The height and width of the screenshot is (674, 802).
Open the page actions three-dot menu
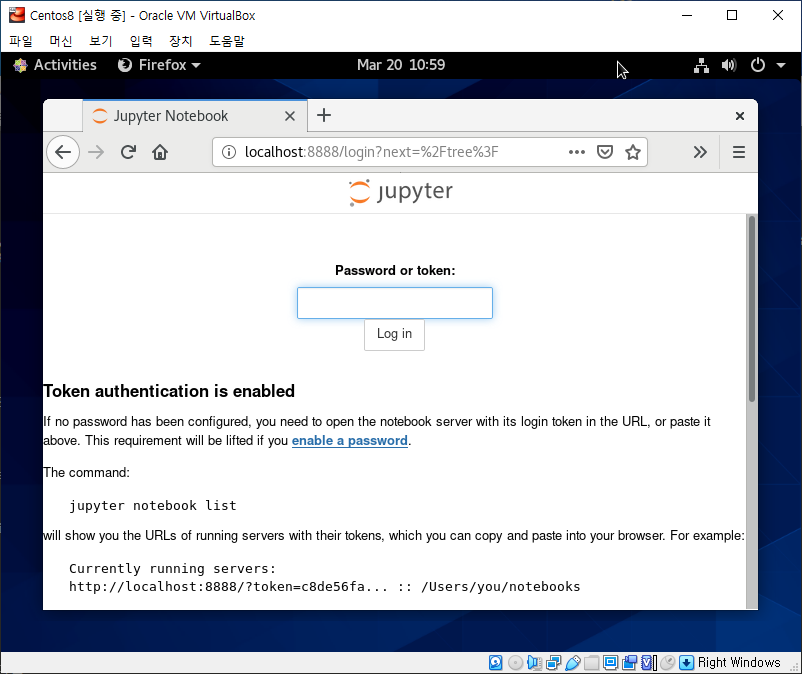(x=576, y=152)
